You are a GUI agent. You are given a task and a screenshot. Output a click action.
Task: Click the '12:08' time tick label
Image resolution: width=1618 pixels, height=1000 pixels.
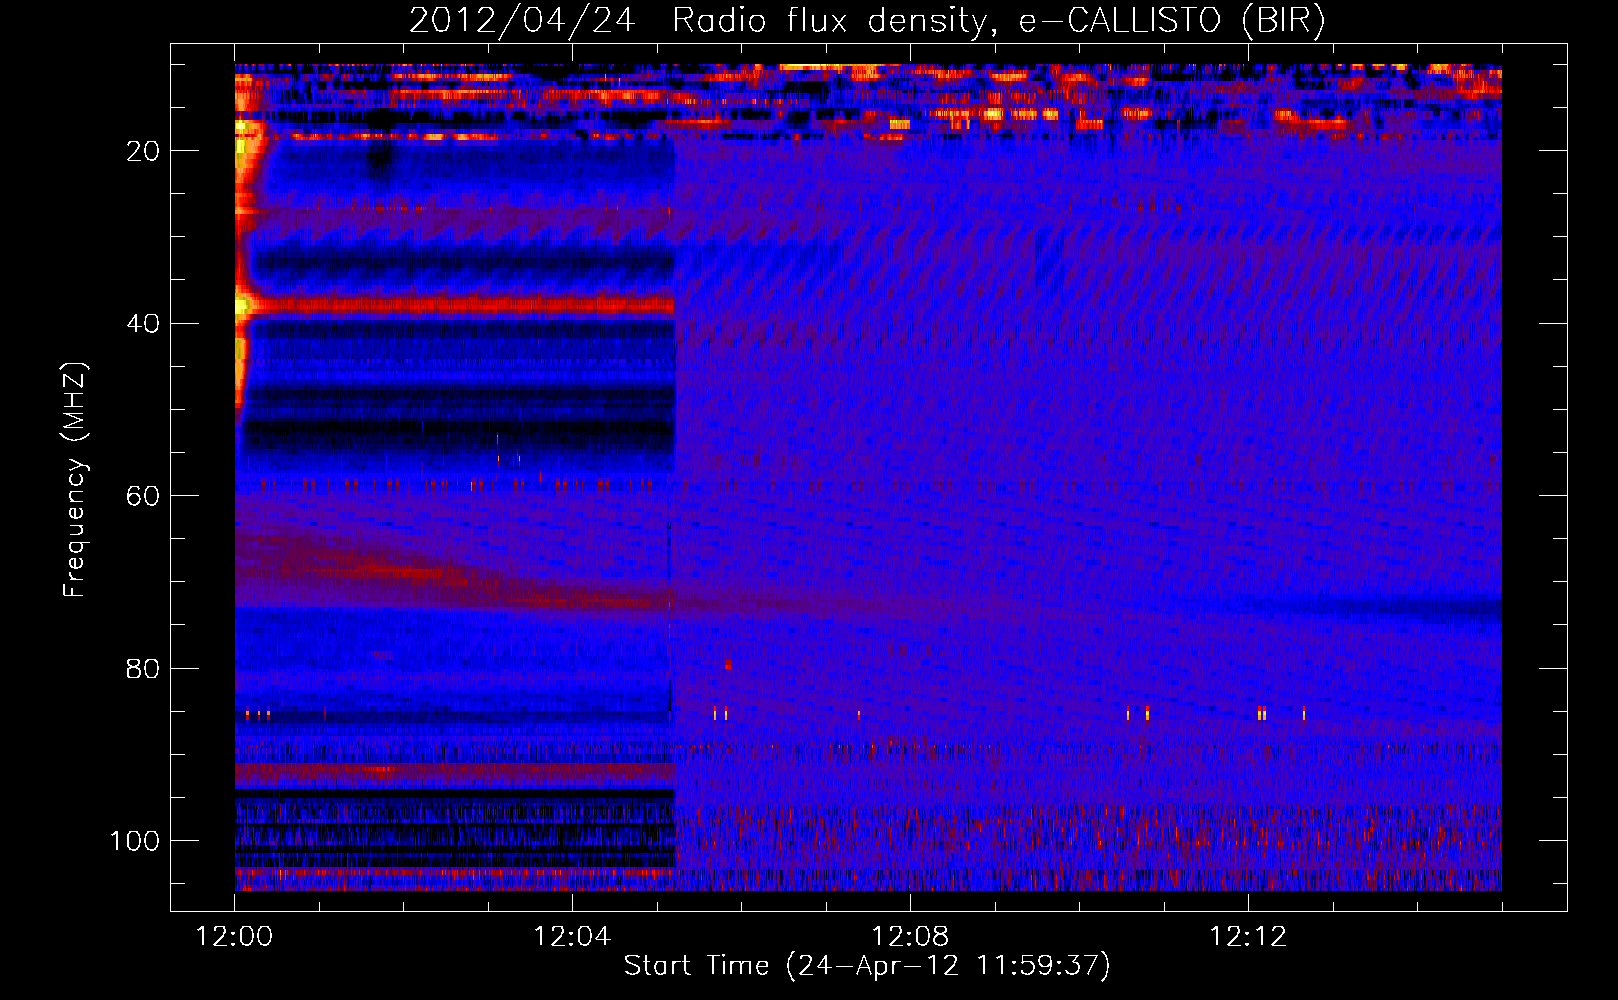910,937
